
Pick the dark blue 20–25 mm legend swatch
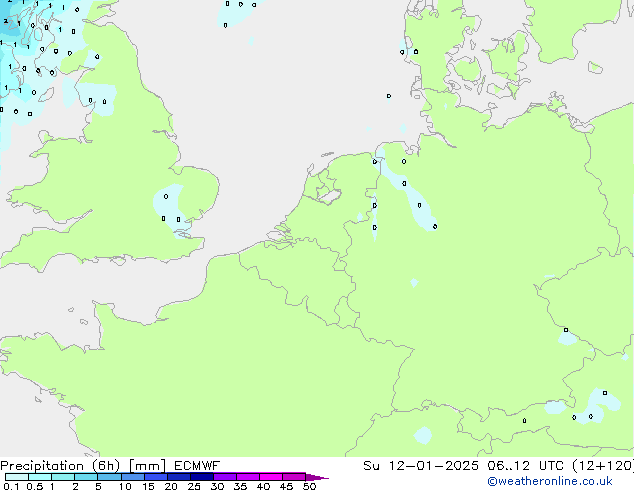tap(182, 477)
